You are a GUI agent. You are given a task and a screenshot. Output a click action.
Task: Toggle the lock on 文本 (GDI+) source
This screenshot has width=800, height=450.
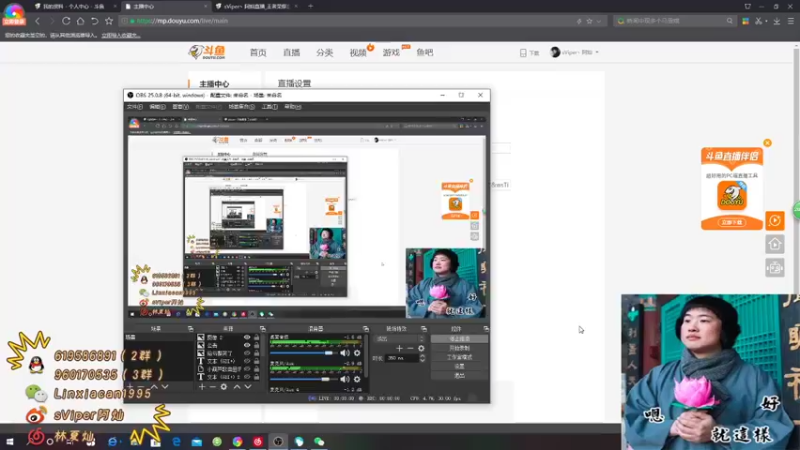[x=257, y=361]
